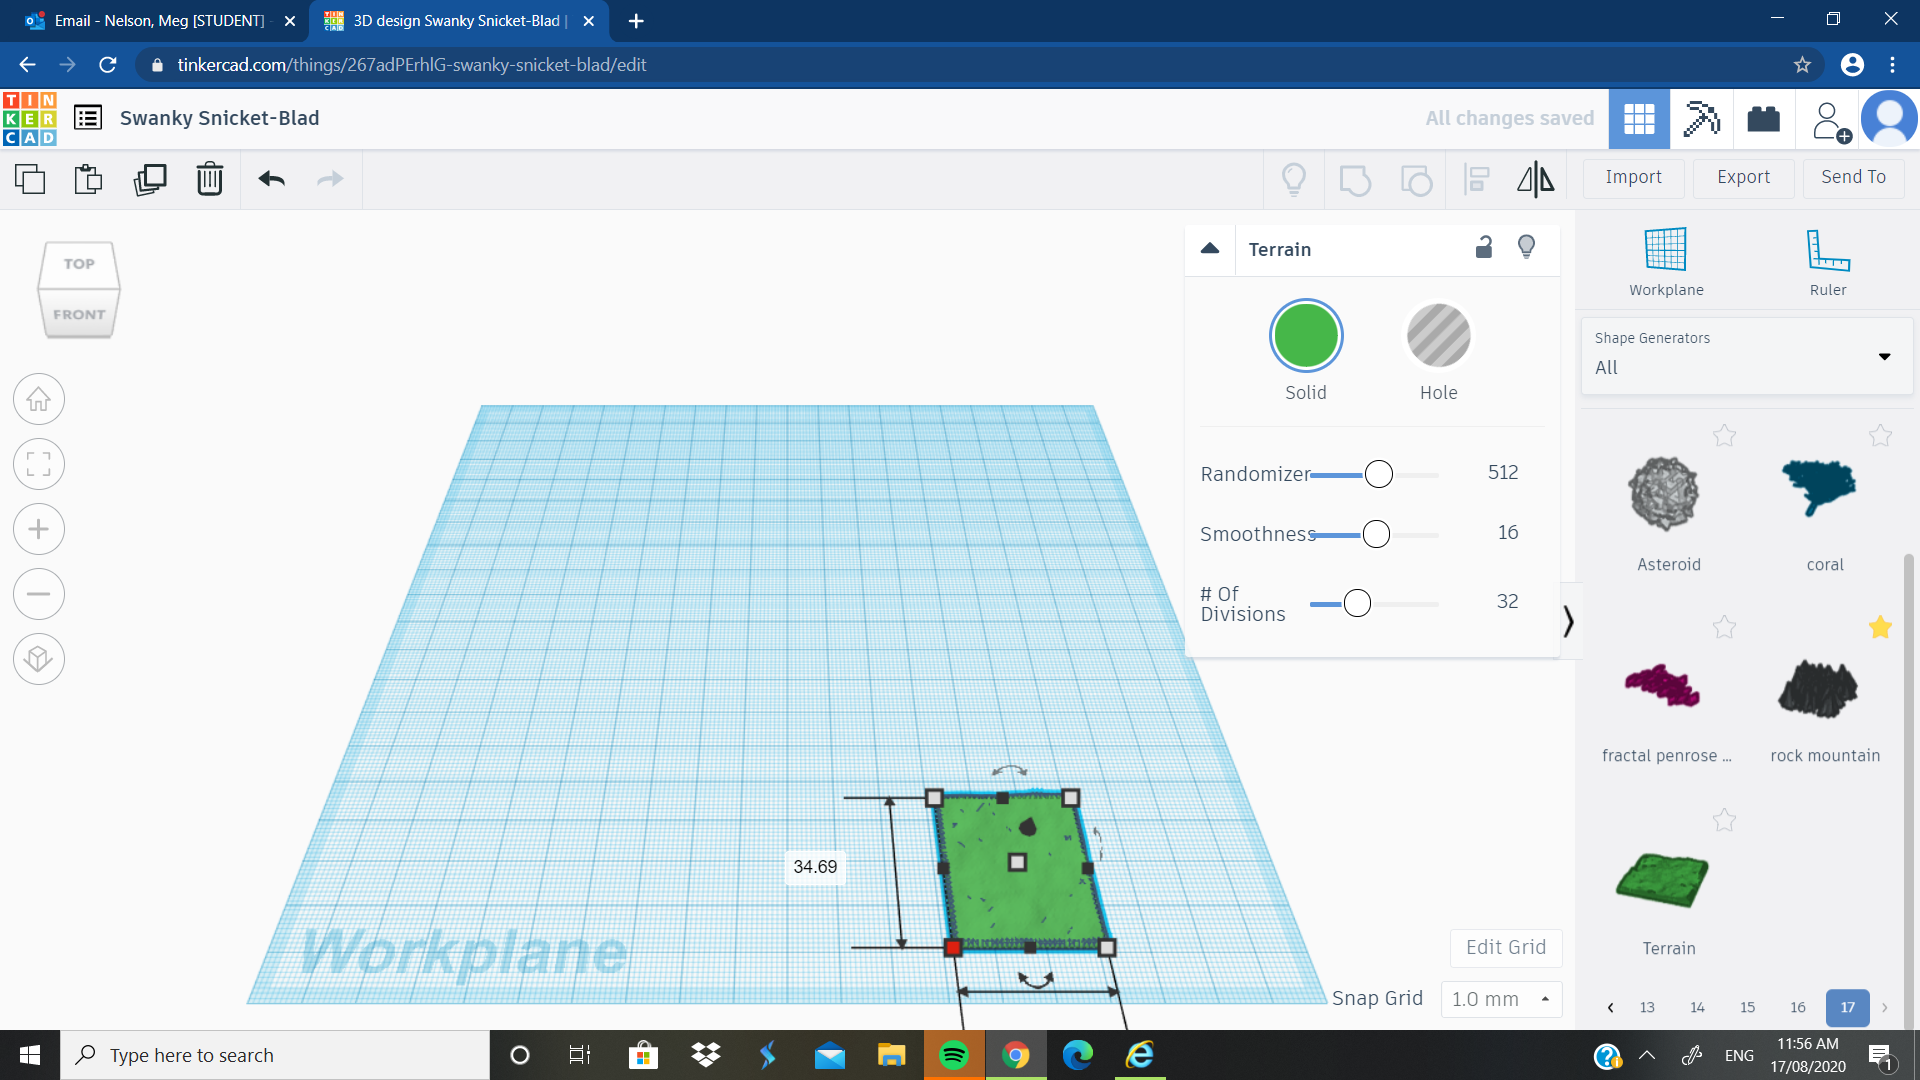Duplicate the selected shape

pyautogui.click(x=149, y=179)
